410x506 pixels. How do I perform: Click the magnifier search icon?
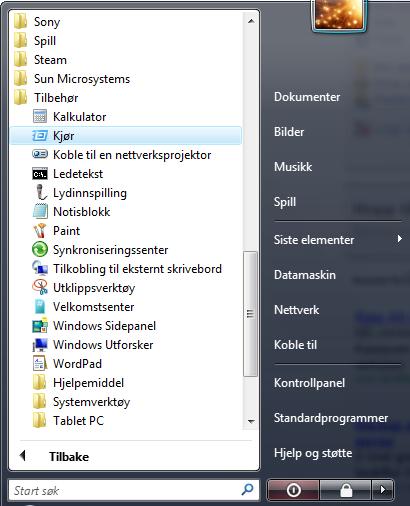tap(247, 489)
